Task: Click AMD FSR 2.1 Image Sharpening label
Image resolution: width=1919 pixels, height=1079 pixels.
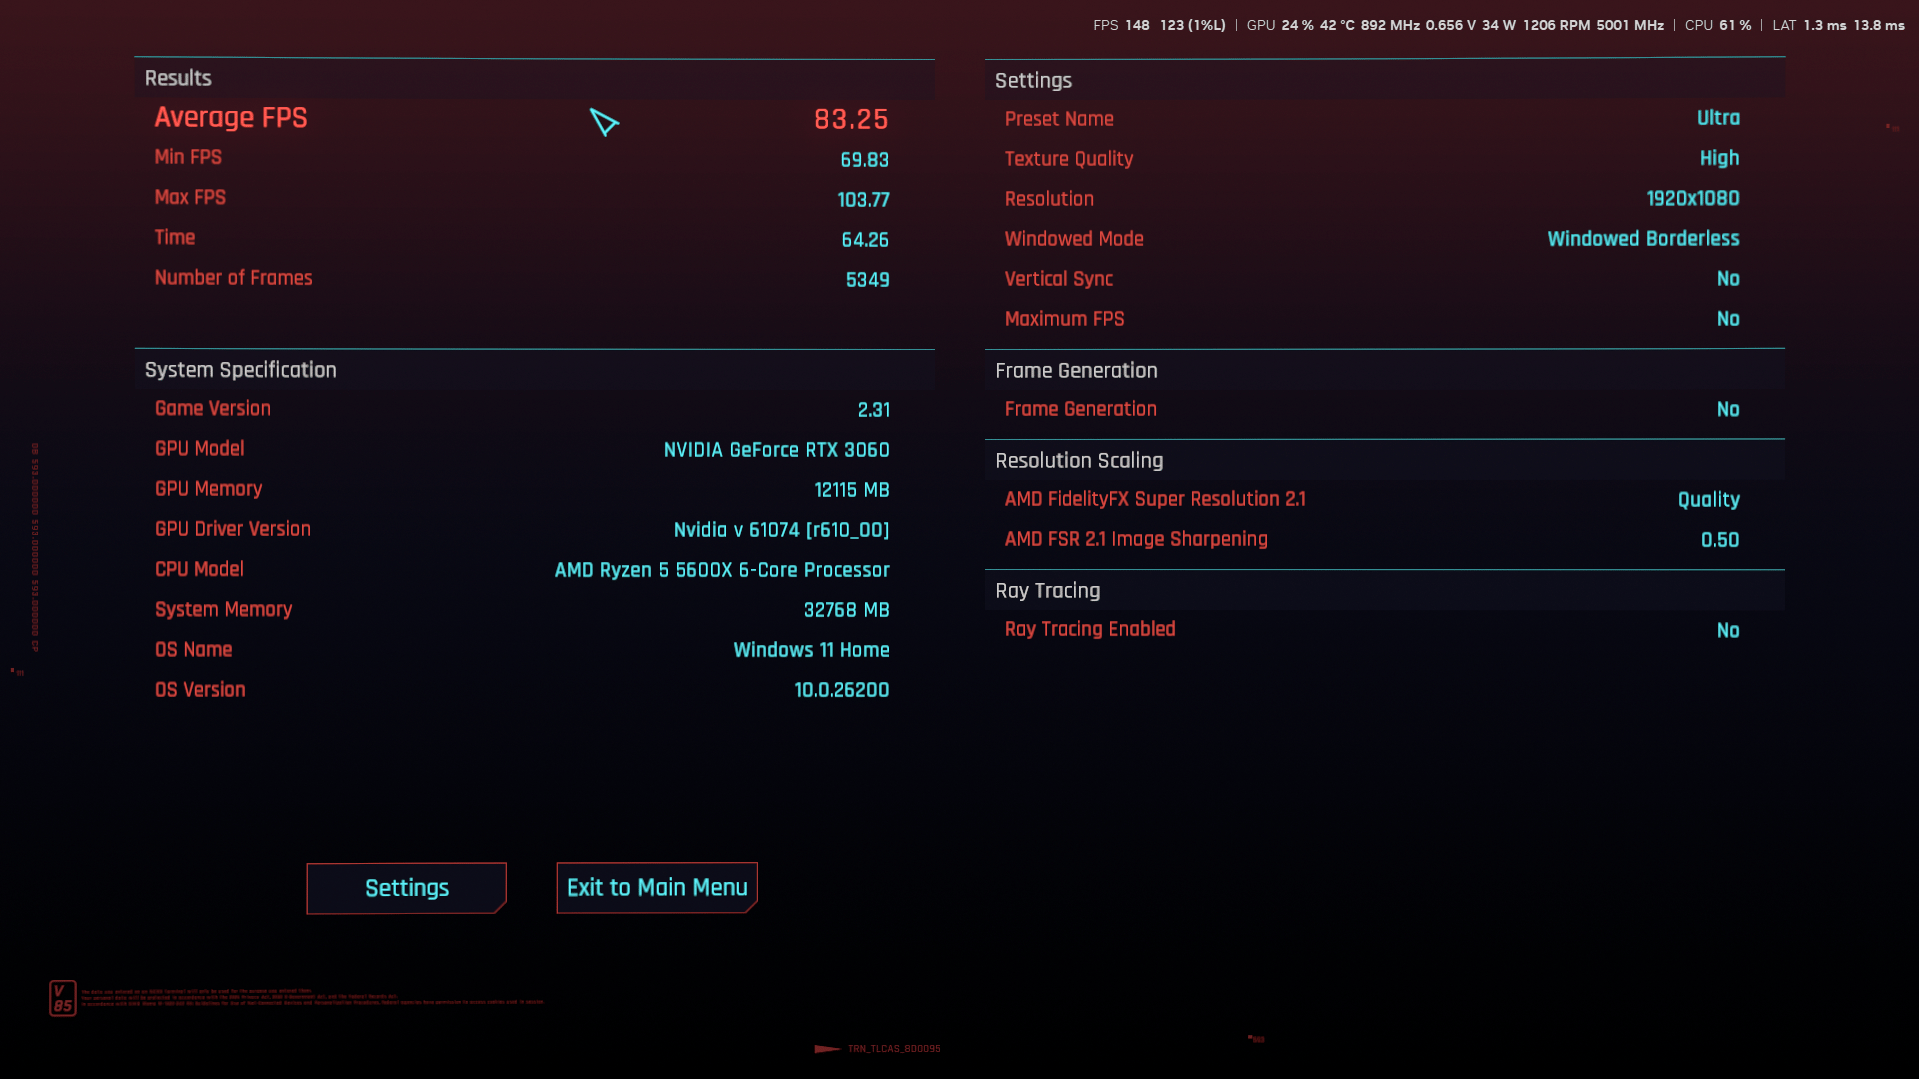Action: pos(1136,539)
